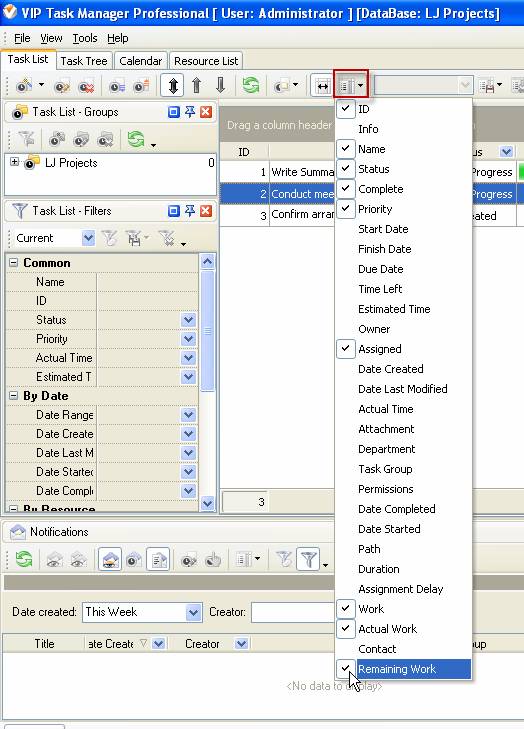The height and width of the screenshot is (729, 524).
Task: Expand the LJ Projects tree node
Action: (x=14, y=162)
